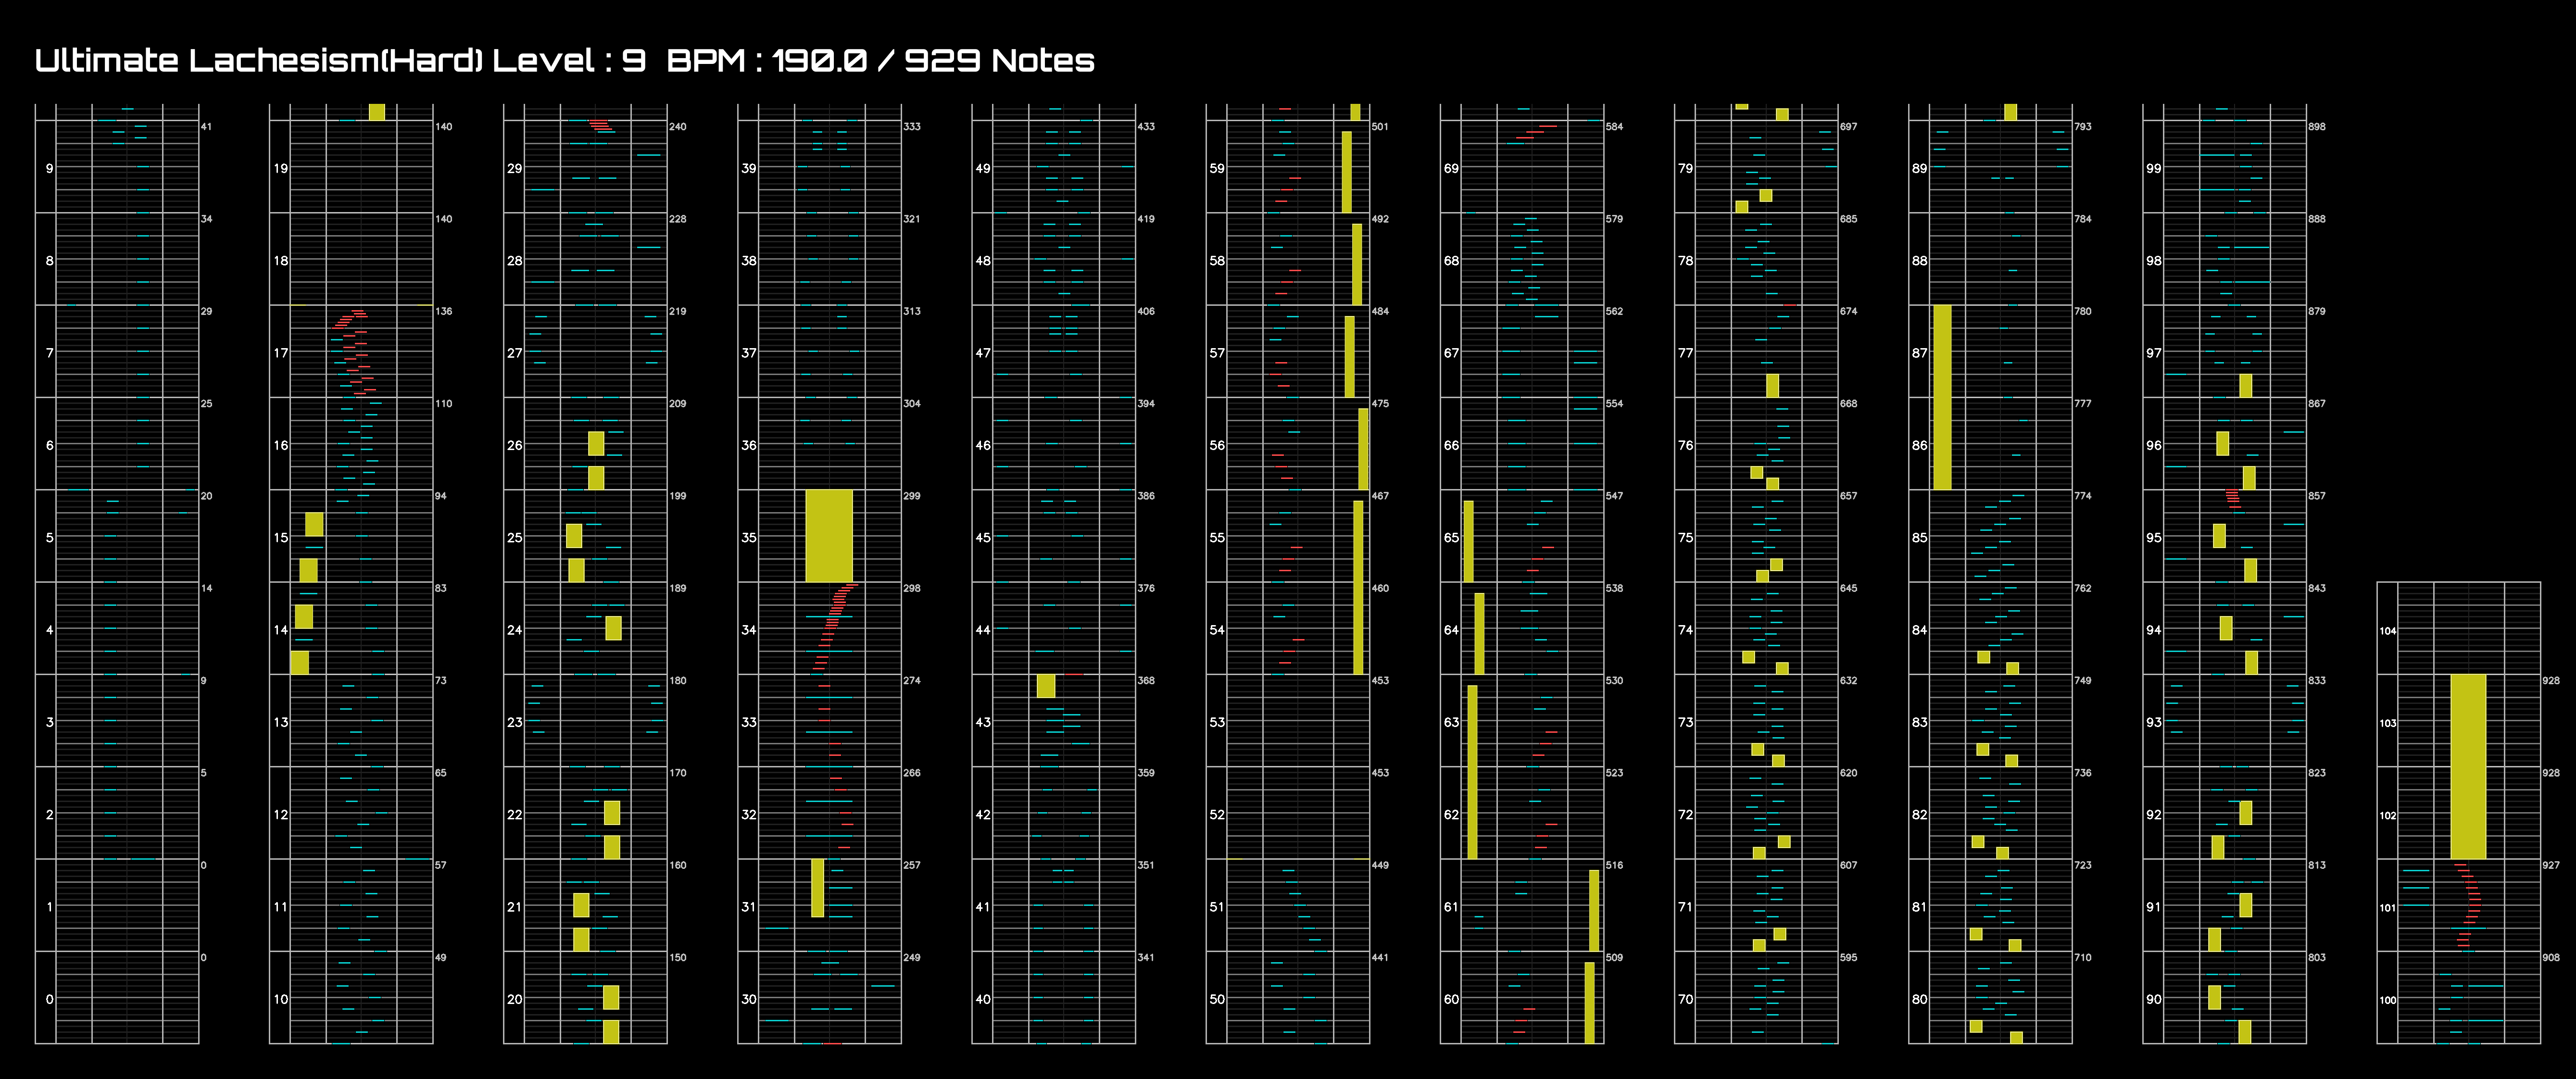
Task: Click measure number label "53"
Action: point(1217,722)
